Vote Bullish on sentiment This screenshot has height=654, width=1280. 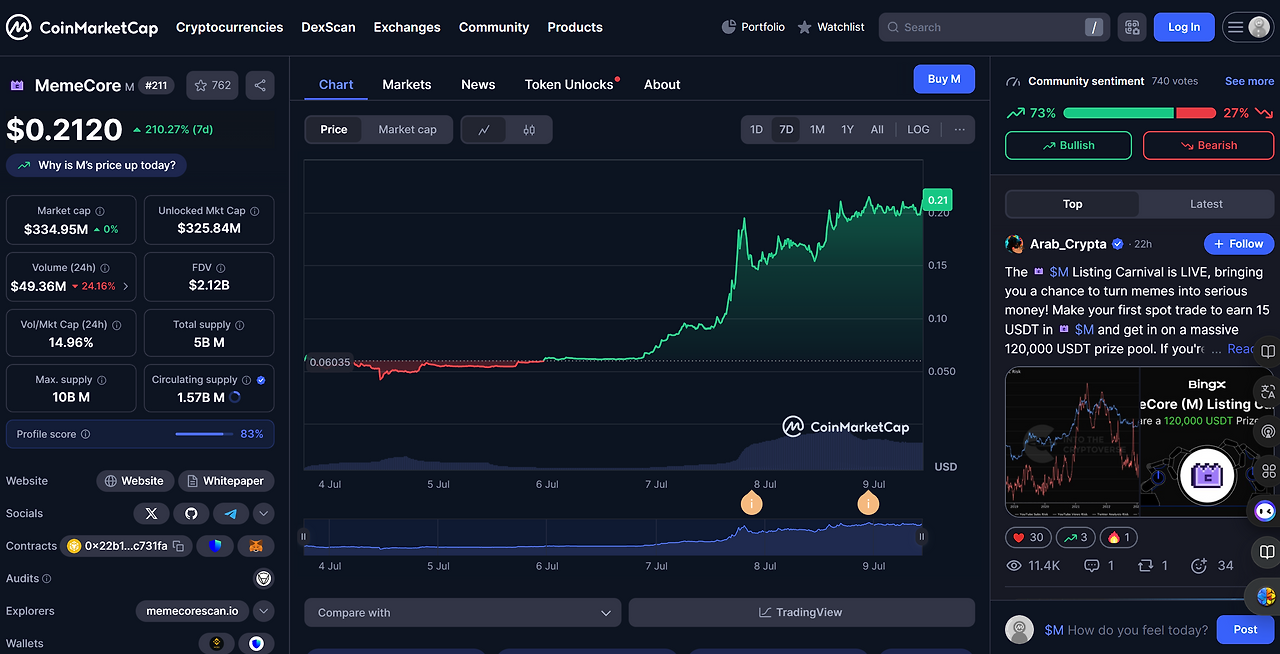click(1068, 145)
